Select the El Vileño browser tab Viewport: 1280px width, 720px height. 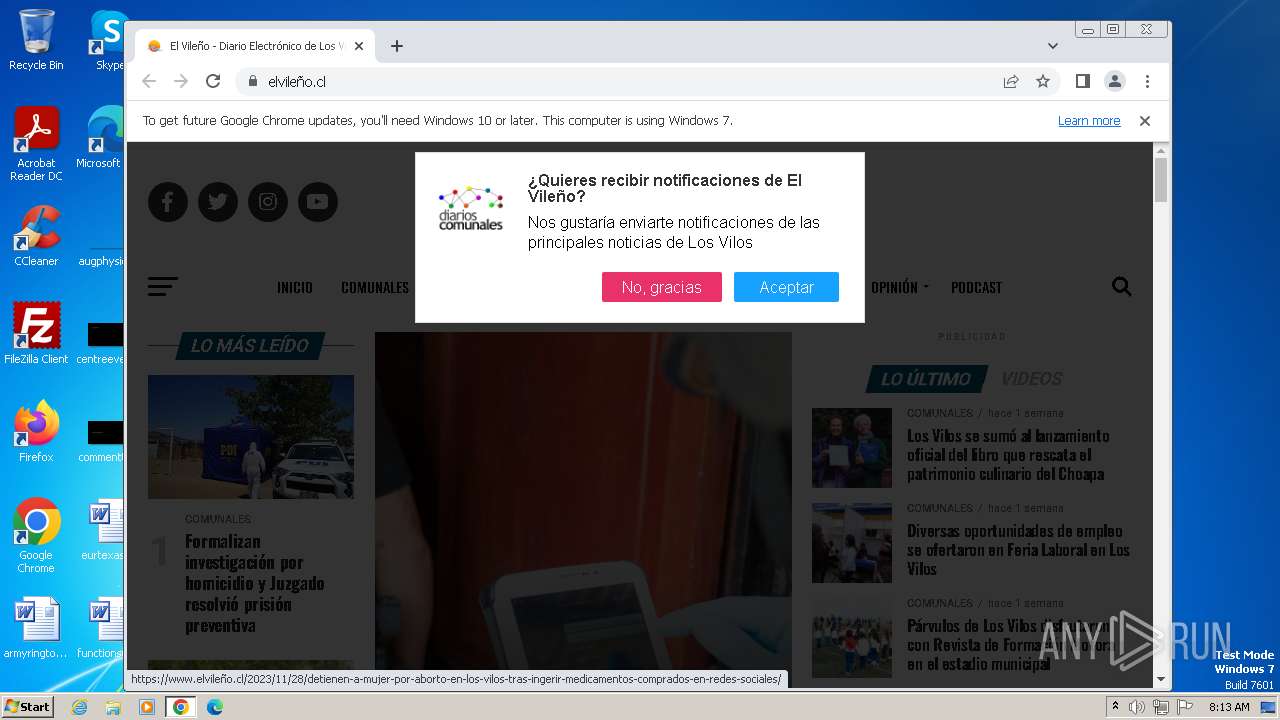(x=255, y=46)
